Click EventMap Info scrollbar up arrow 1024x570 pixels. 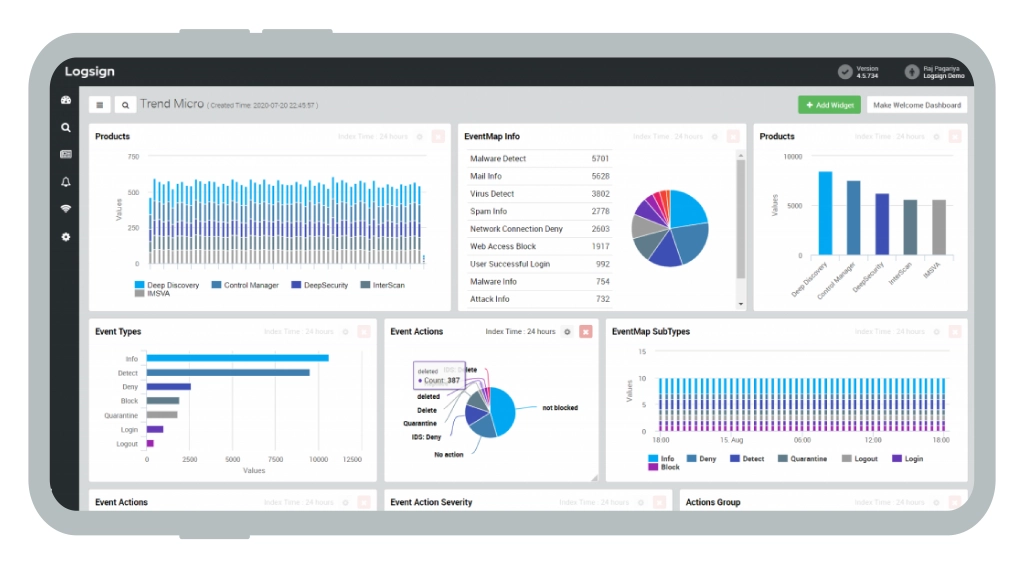pos(741,155)
